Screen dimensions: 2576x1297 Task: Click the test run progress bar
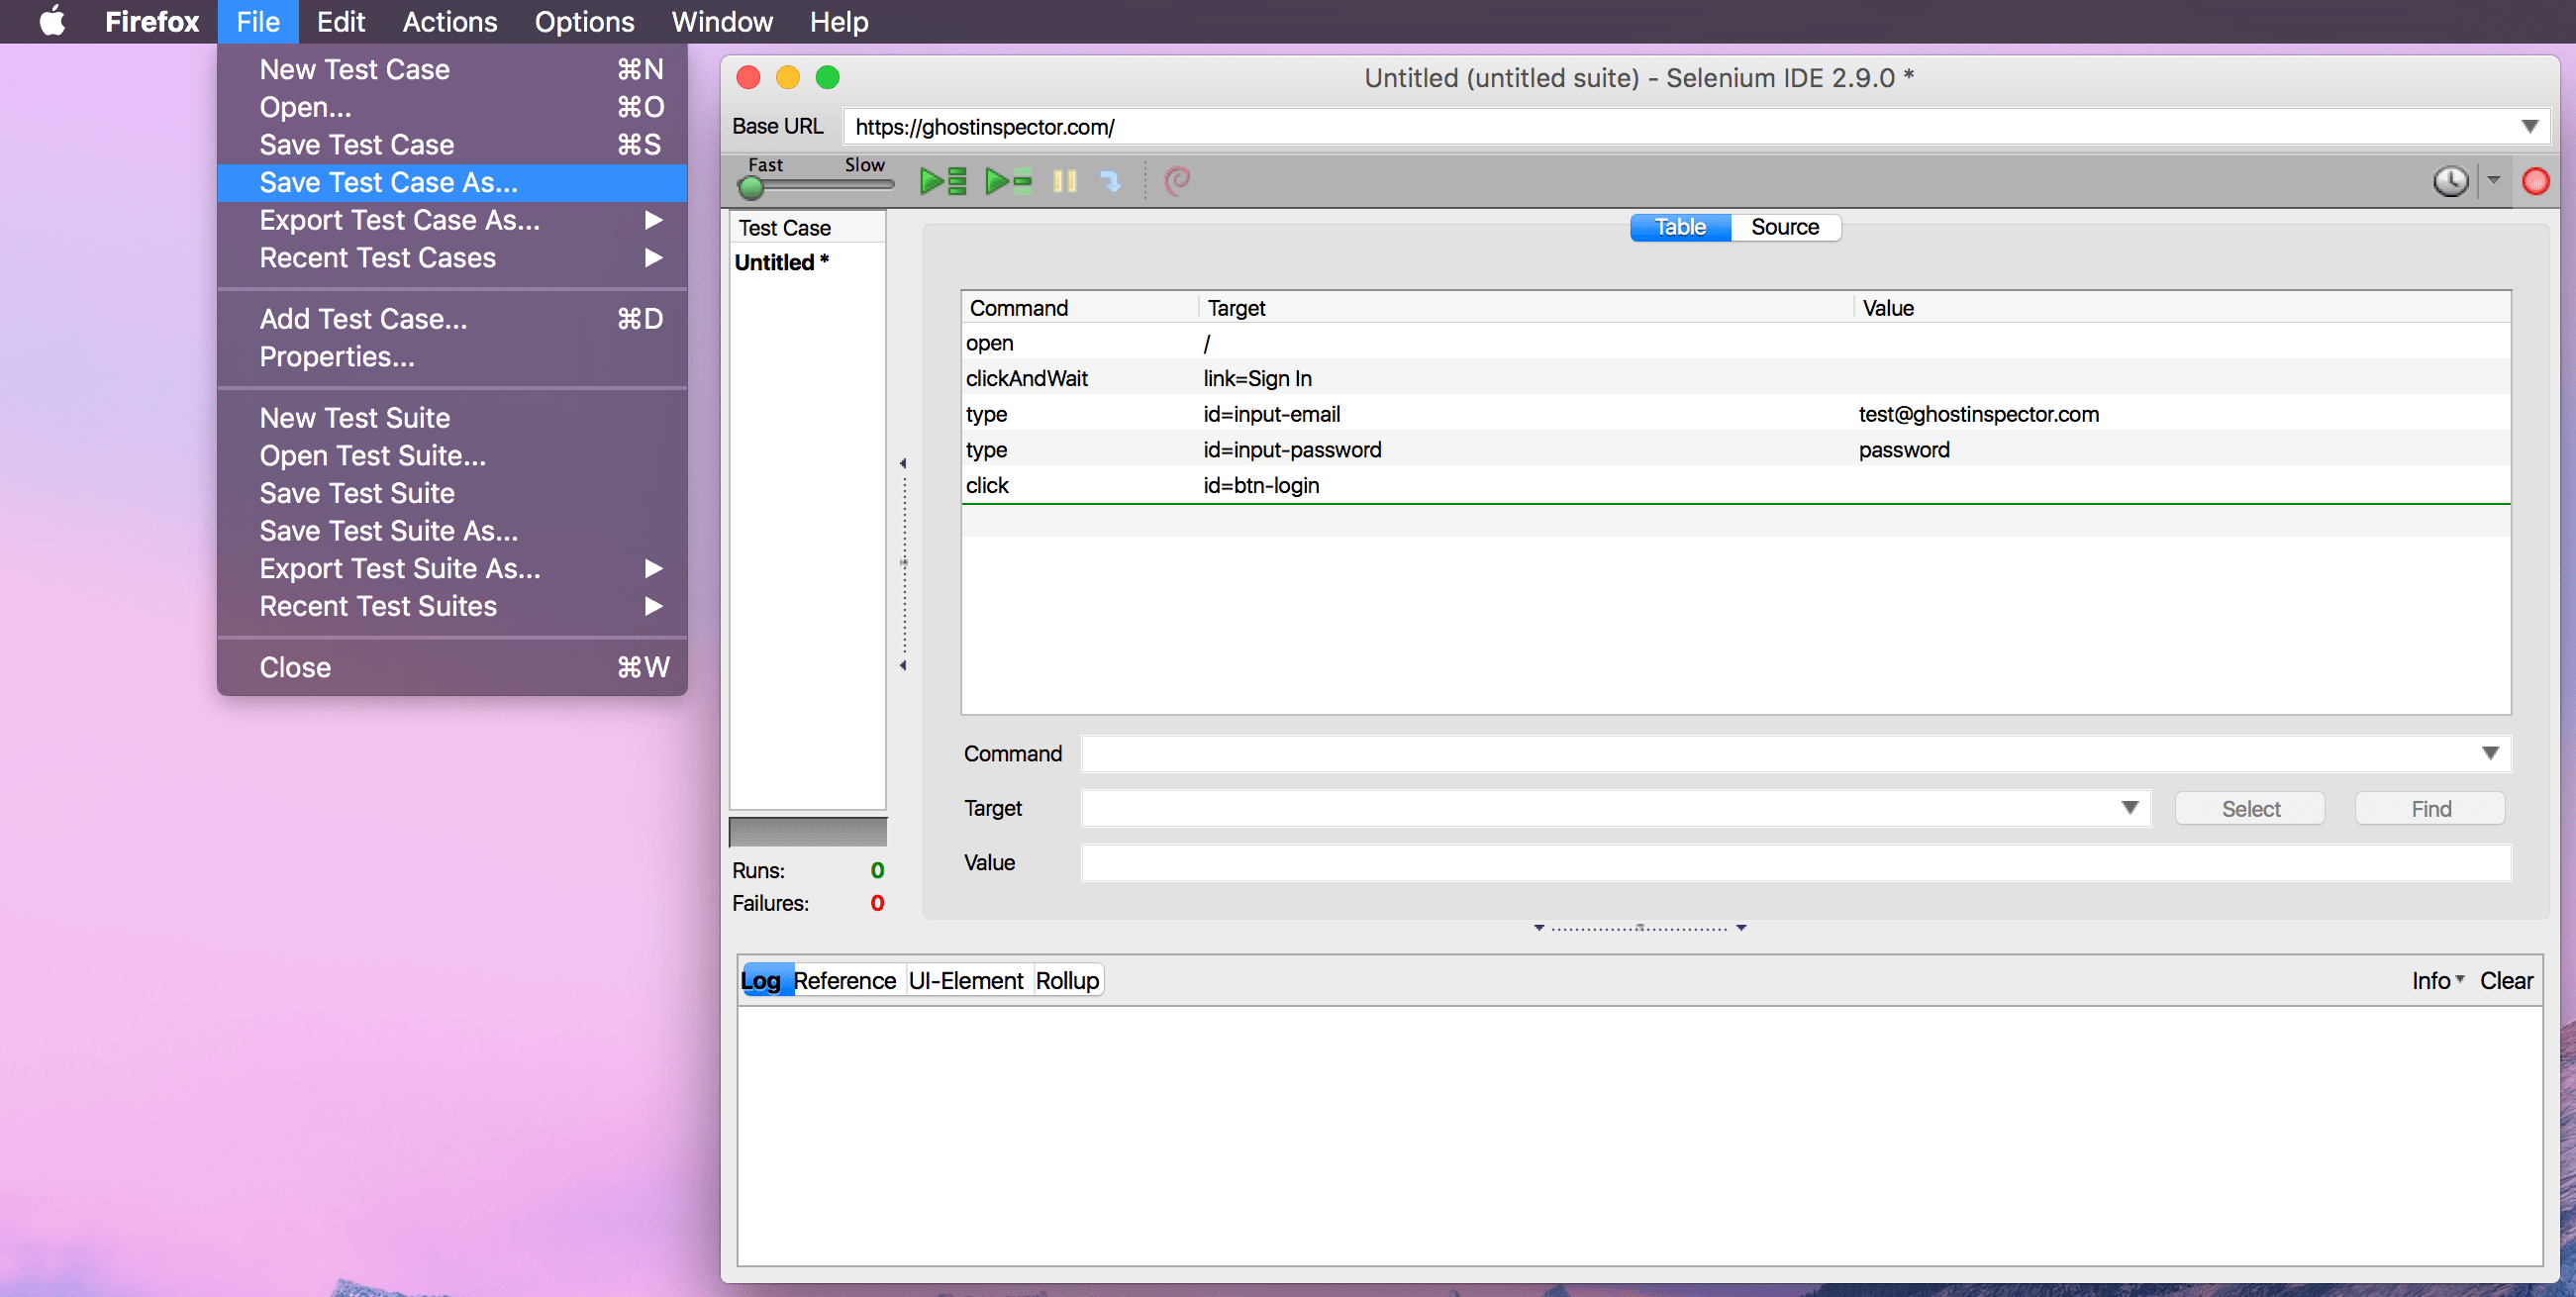(x=808, y=832)
